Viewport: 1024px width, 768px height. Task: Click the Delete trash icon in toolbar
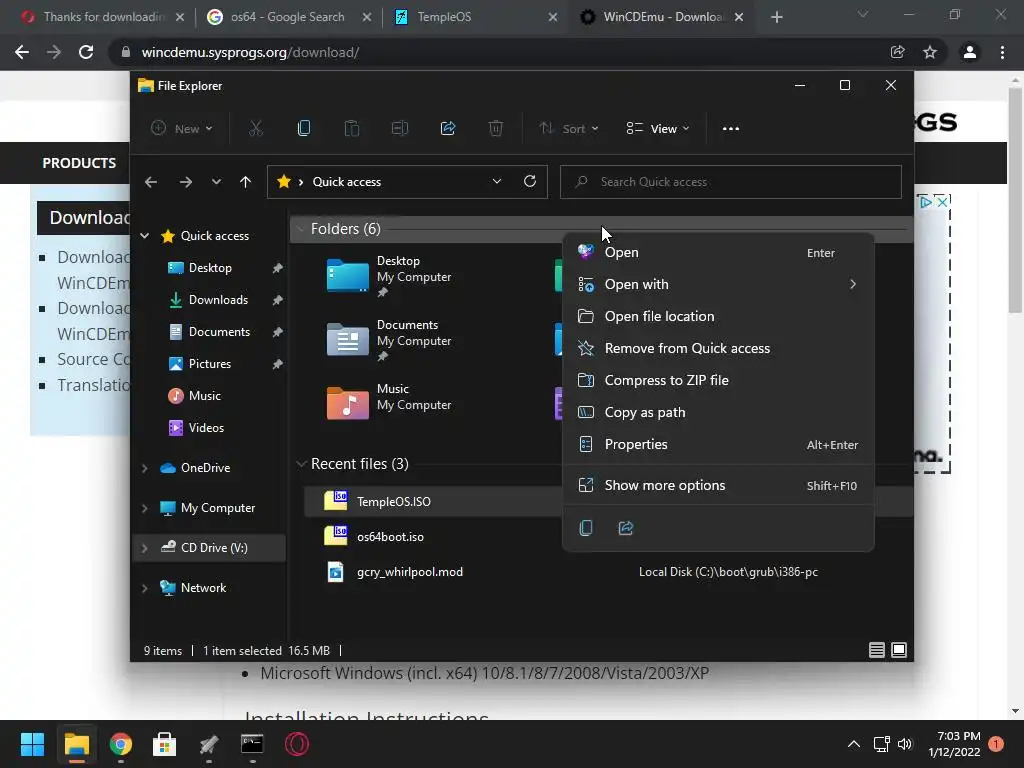coord(496,129)
